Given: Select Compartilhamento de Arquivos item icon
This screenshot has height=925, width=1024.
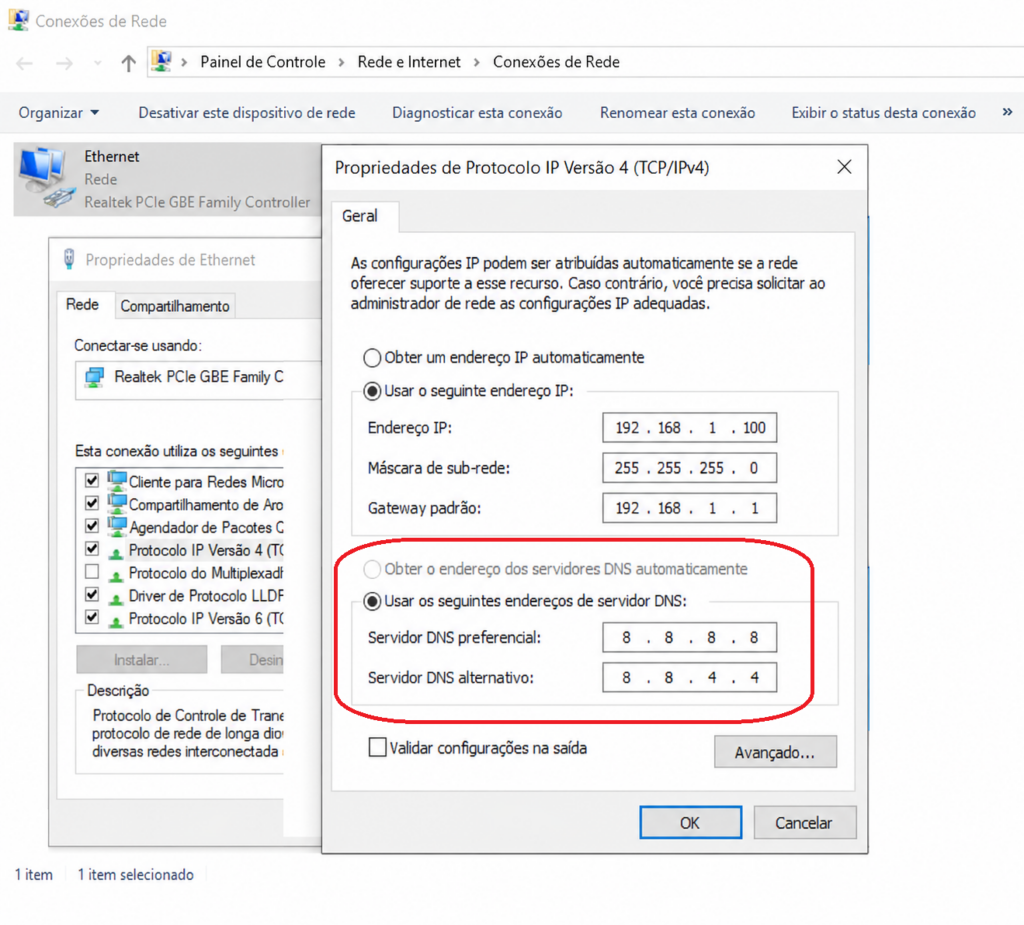Looking at the screenshot, I should point(117,504).
